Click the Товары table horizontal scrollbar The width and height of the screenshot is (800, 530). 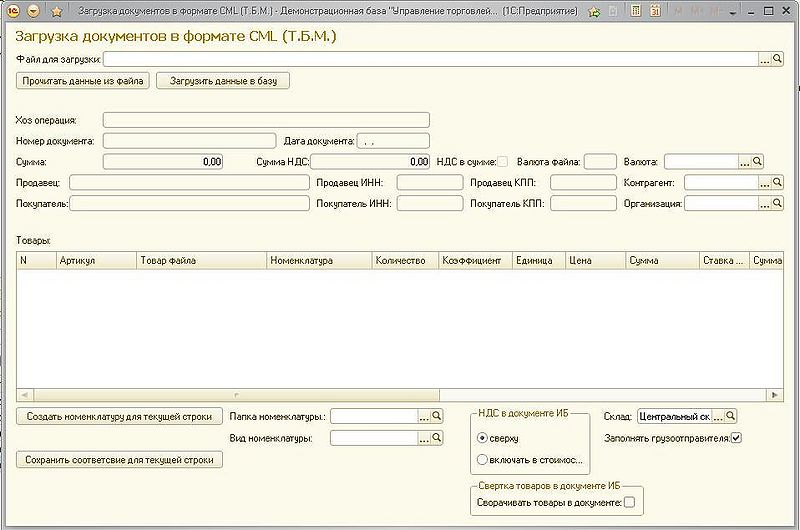click(x=400, y=394)
